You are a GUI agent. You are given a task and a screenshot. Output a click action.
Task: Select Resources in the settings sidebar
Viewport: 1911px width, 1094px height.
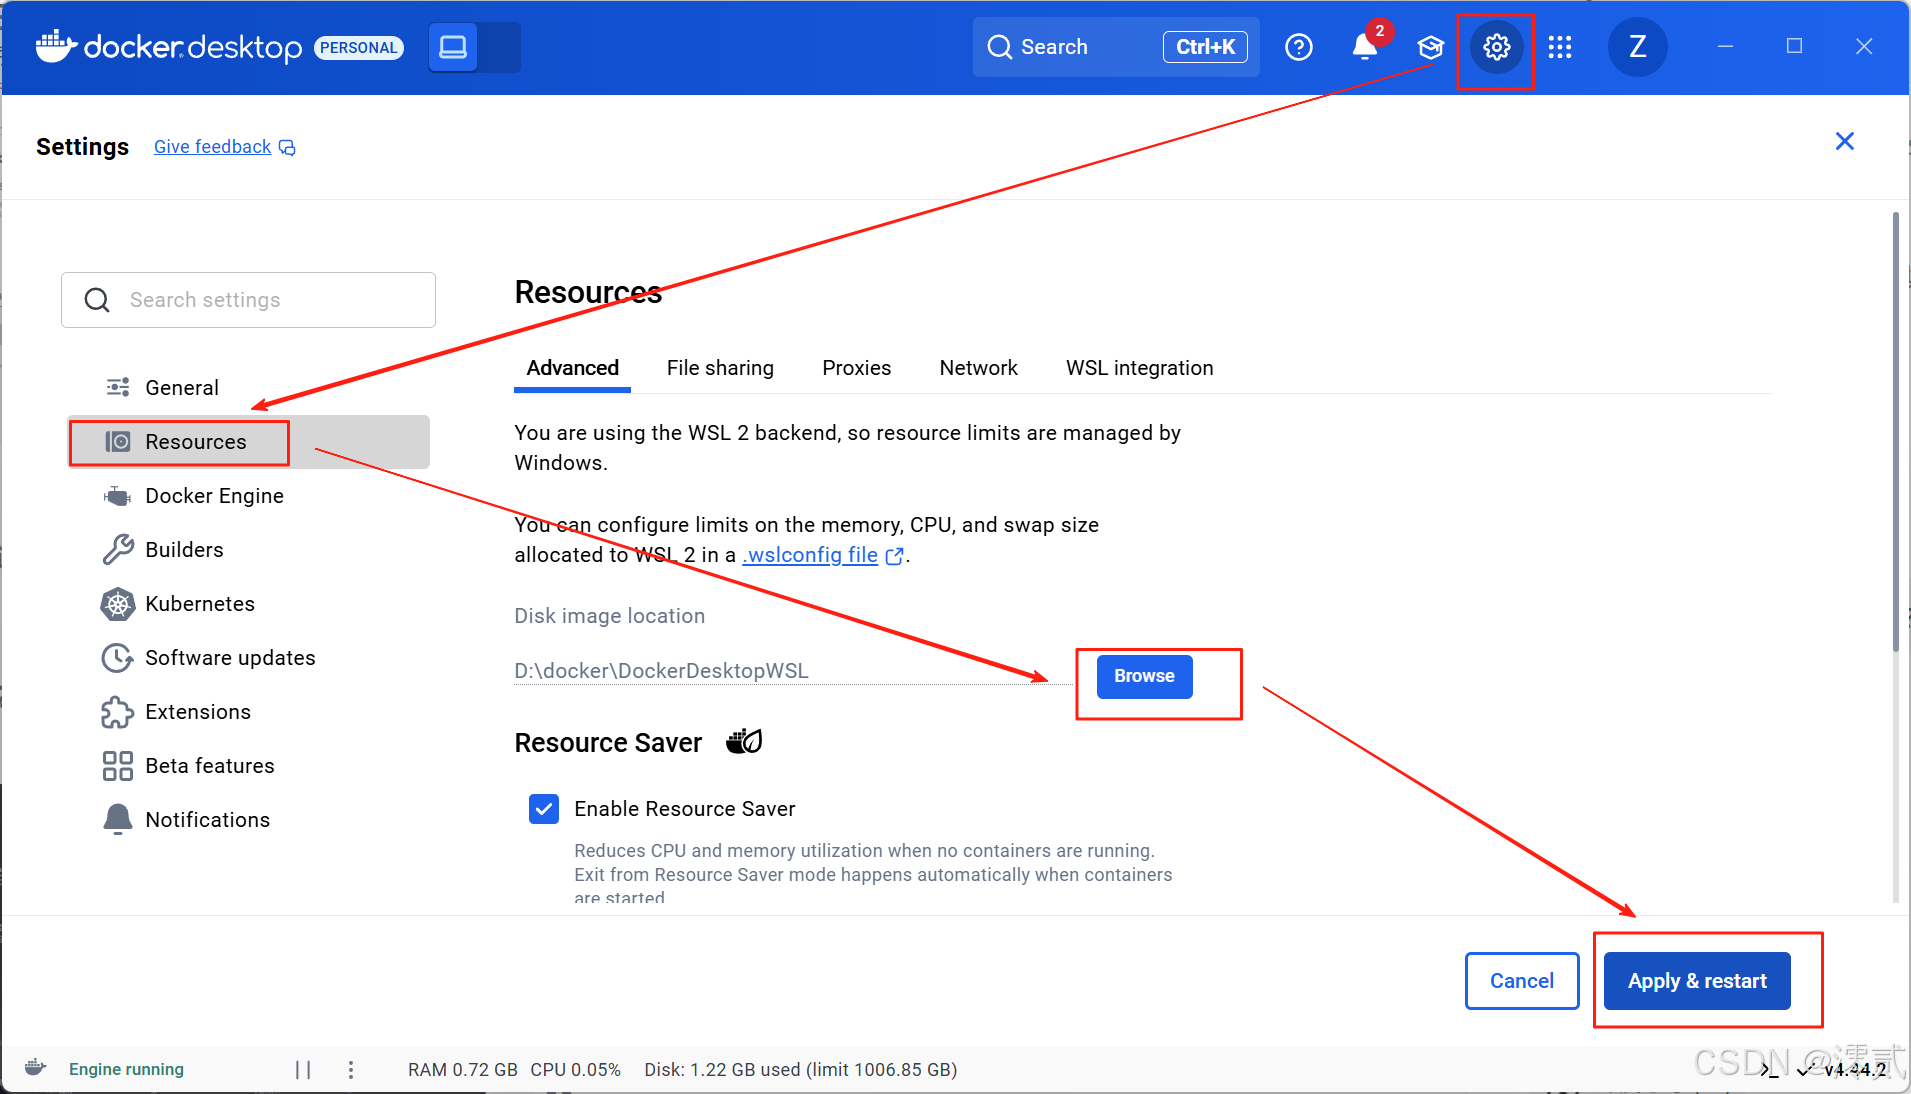[248, 442]
